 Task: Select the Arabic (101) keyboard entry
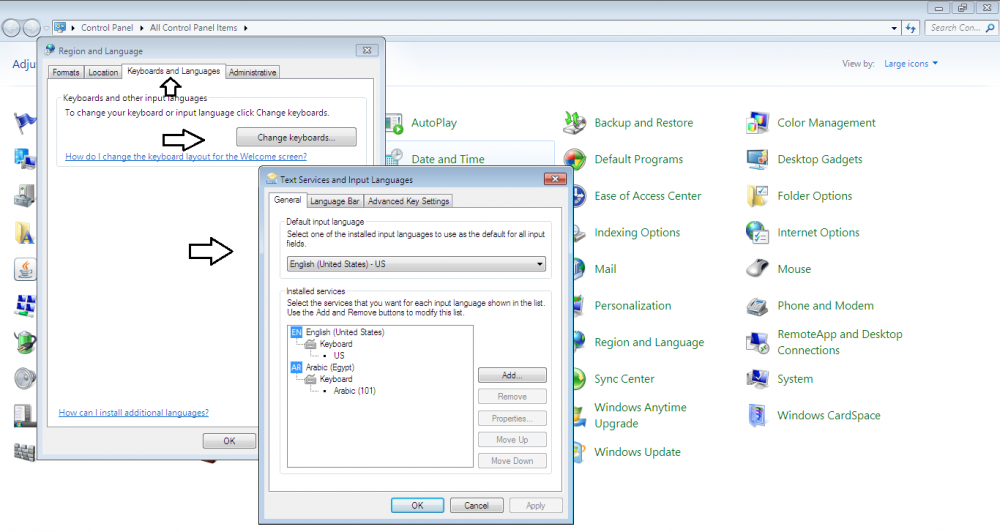pos(355,390)
